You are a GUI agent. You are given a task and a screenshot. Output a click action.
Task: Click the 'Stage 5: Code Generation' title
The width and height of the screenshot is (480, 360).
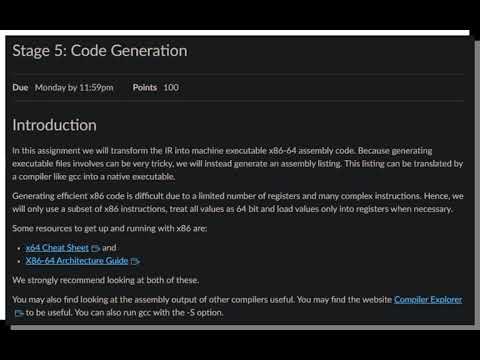click(x=100, y=51)
